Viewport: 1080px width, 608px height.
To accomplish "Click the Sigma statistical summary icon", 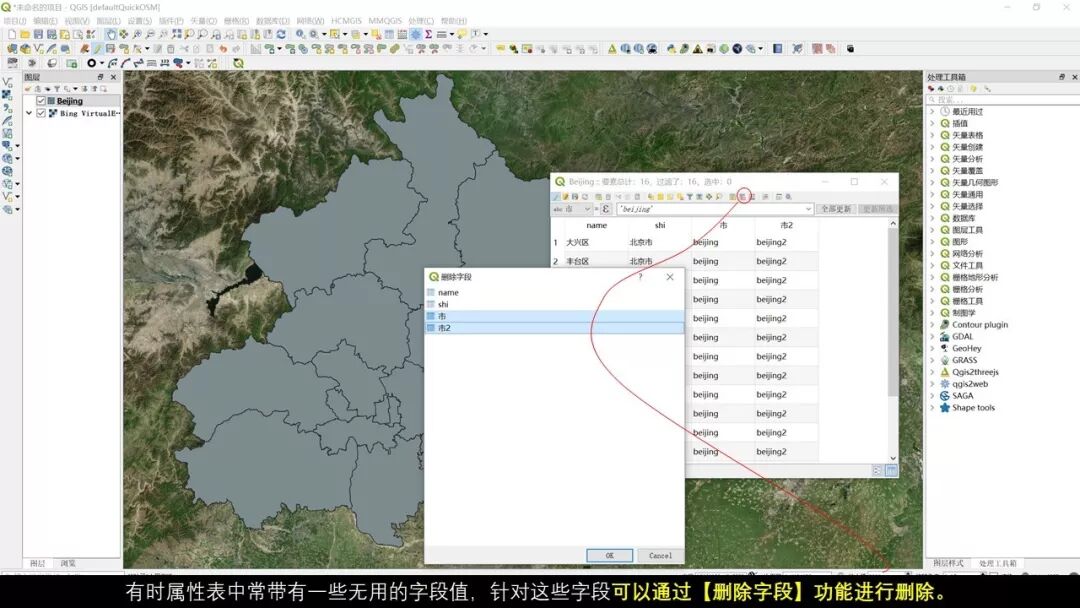I will (428, 34).
